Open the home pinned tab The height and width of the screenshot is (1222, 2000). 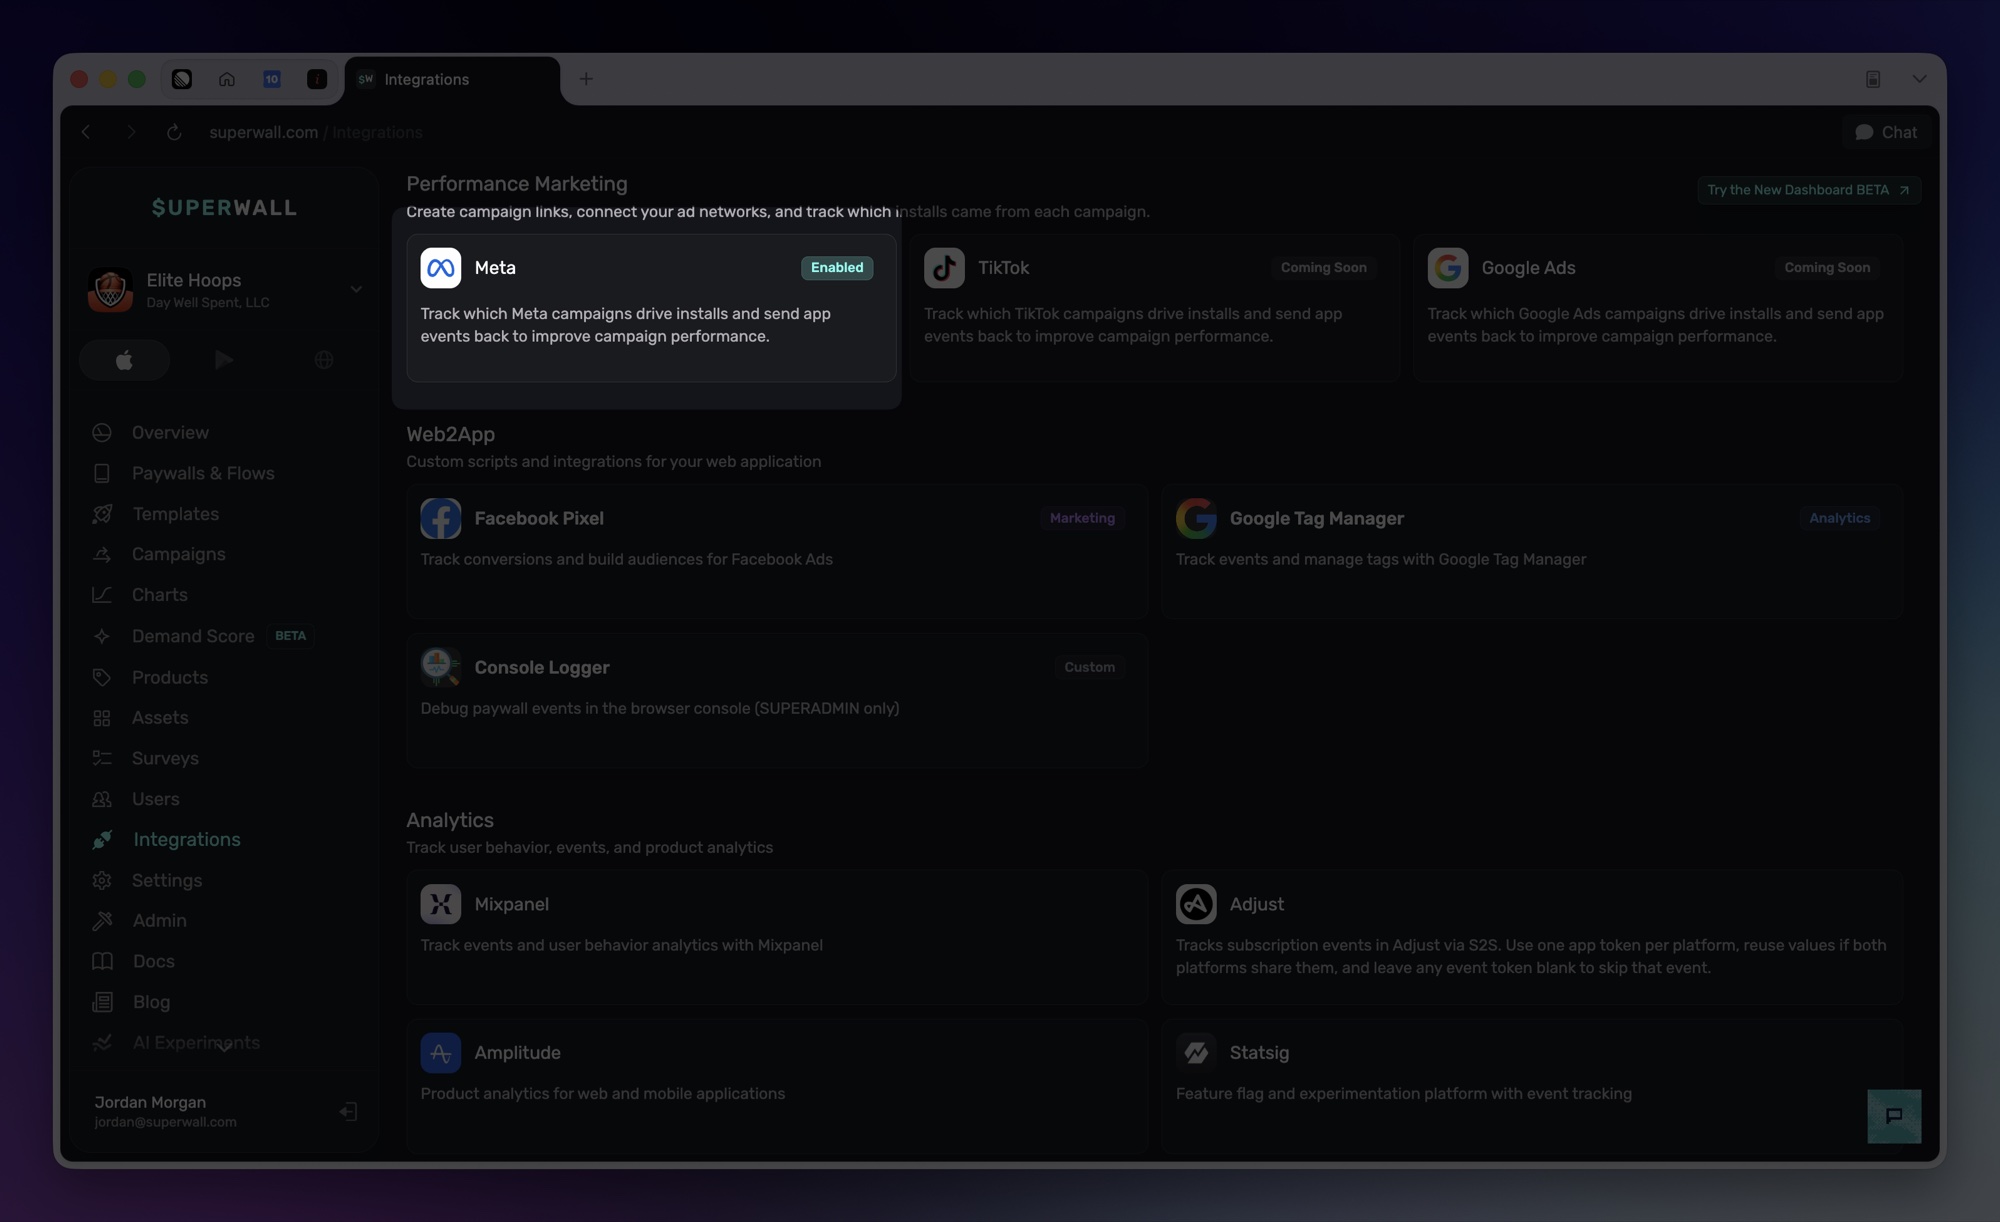227,79
